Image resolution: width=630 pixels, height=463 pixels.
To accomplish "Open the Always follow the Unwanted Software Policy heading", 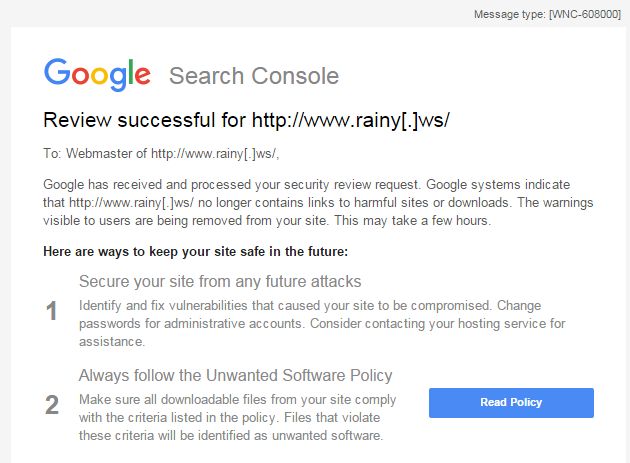I will tap(235, 375).
